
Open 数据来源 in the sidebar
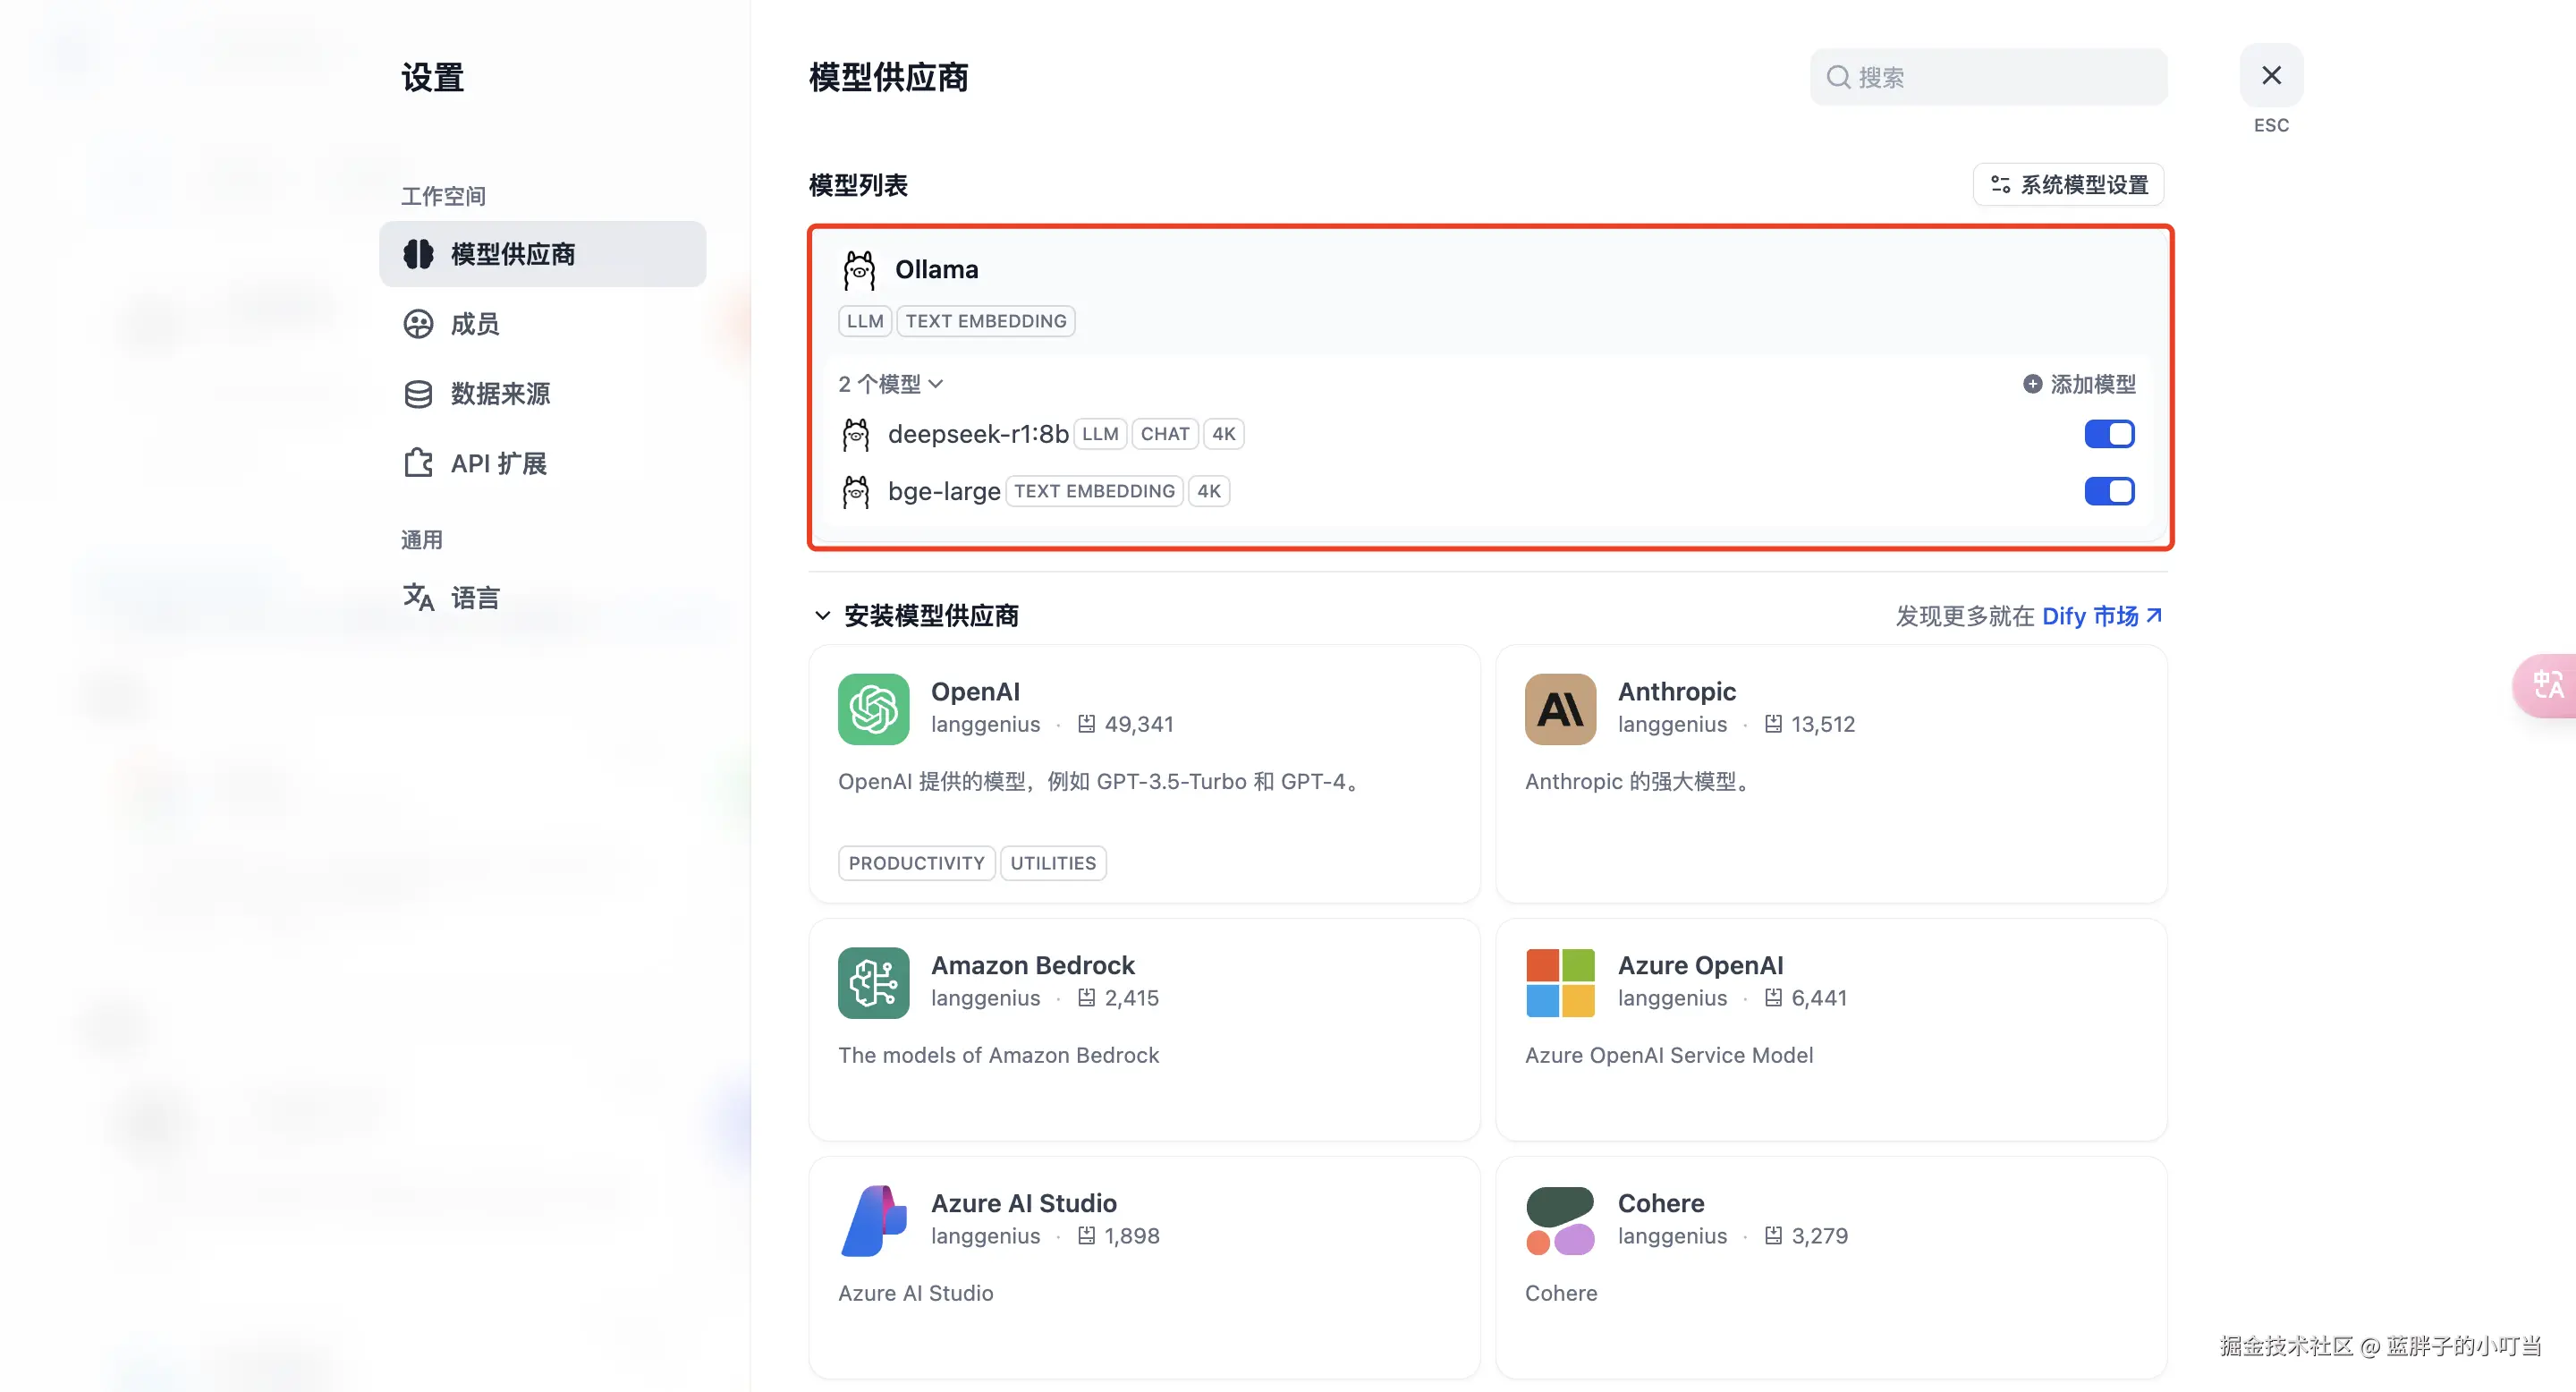[499, 394]
